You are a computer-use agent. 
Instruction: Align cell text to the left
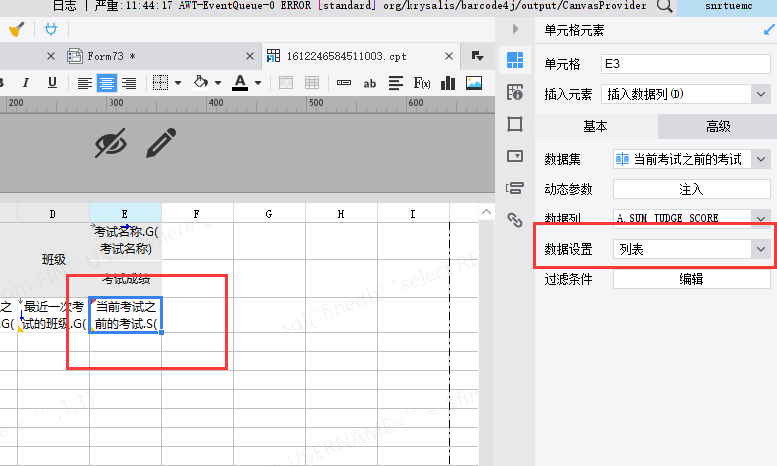coord(85,83)
